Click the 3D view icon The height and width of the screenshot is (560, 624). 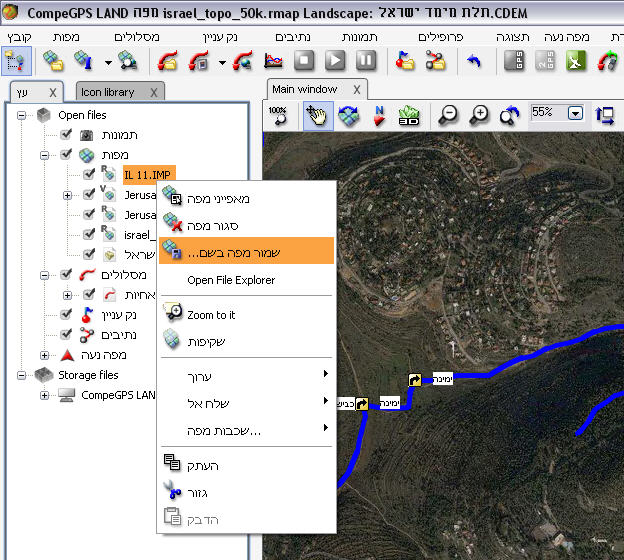click(408, 114)
